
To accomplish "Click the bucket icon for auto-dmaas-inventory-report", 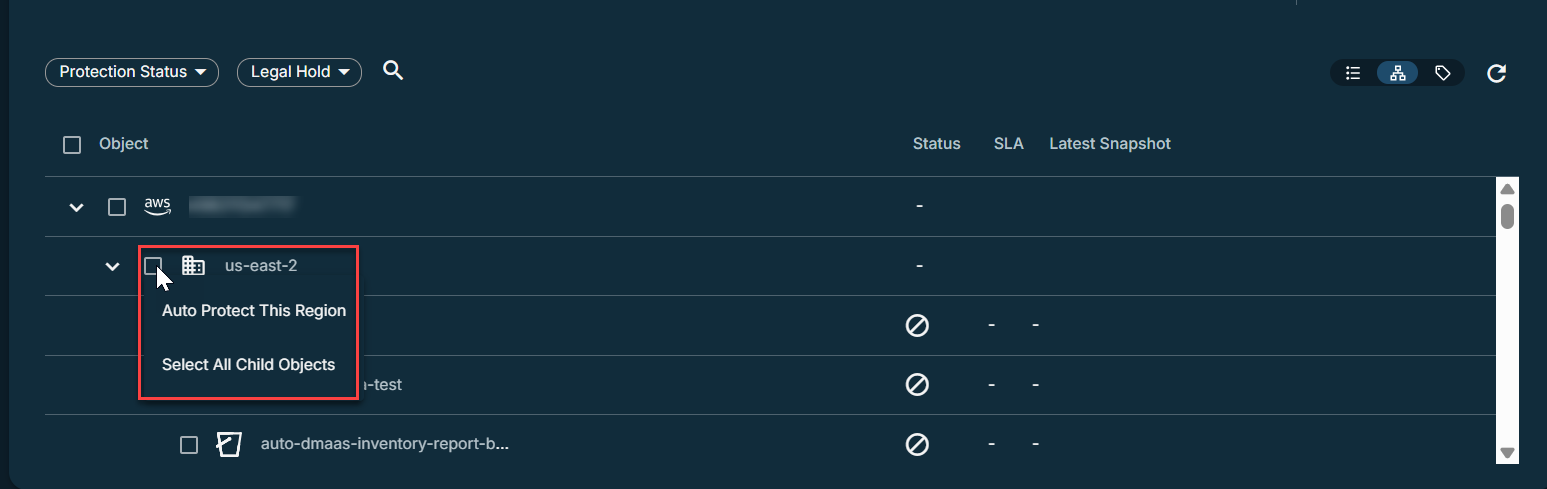I will coord(229,444).
